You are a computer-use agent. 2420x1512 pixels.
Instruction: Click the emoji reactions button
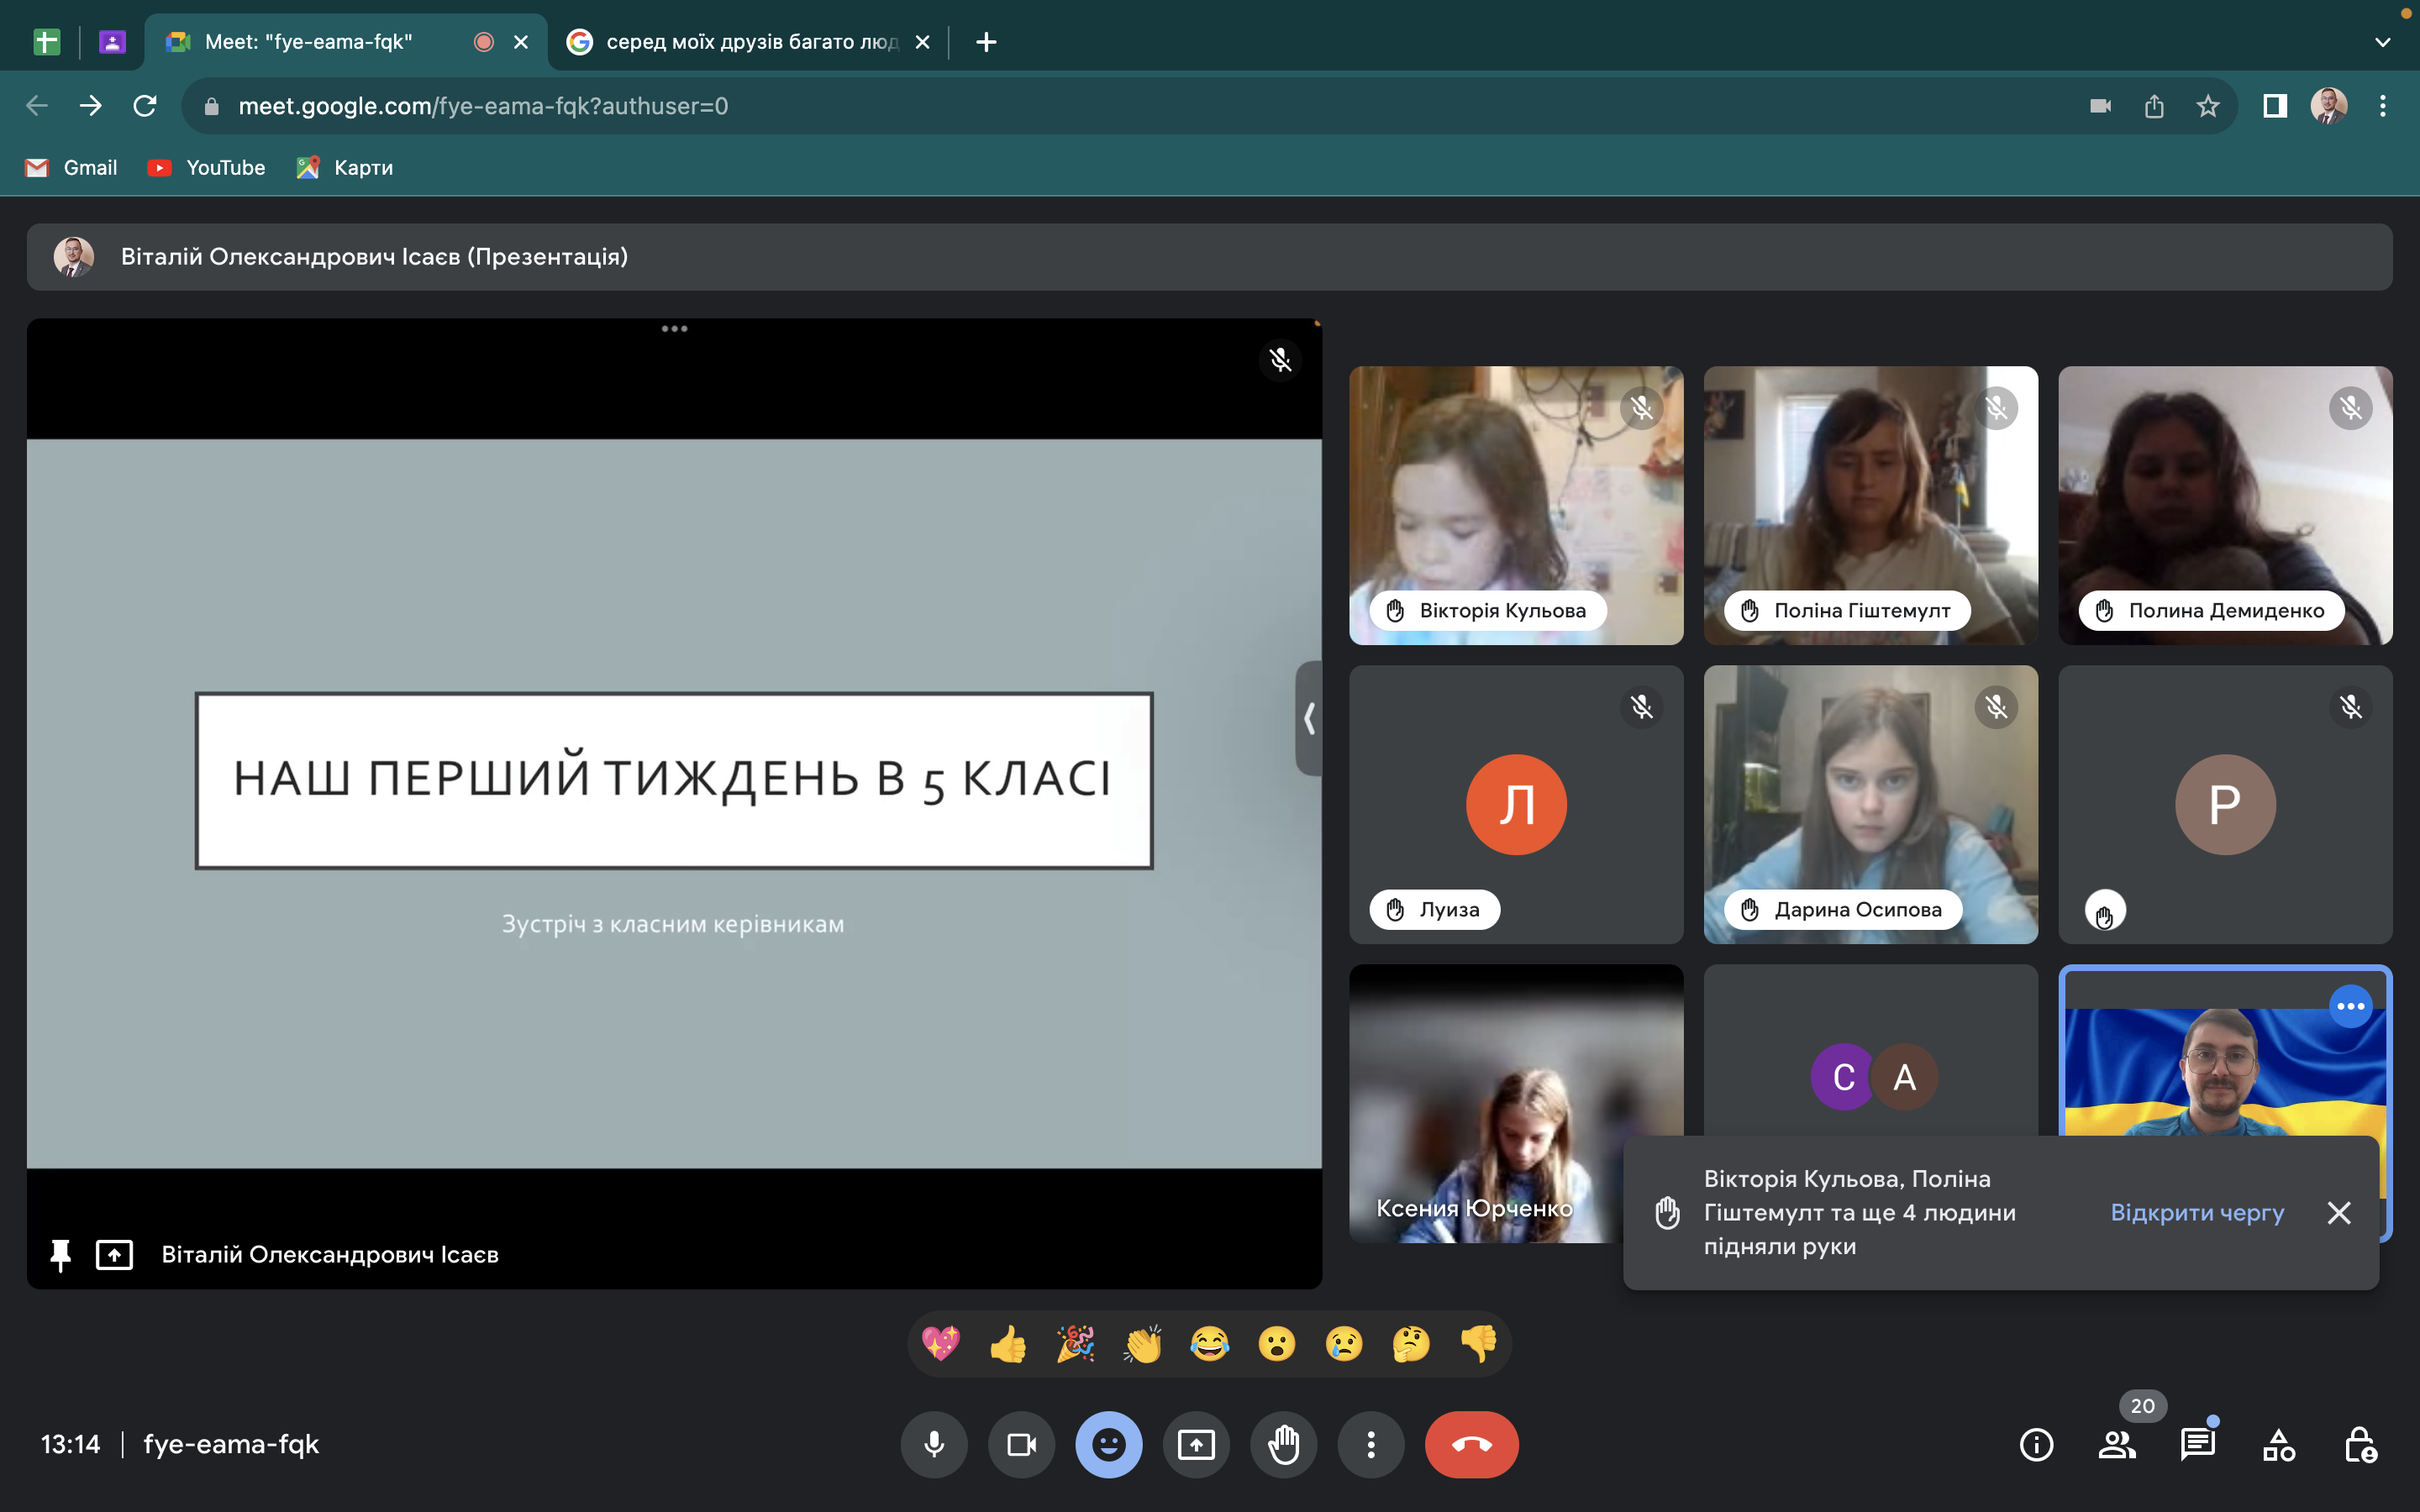tap(1108, 1444)
